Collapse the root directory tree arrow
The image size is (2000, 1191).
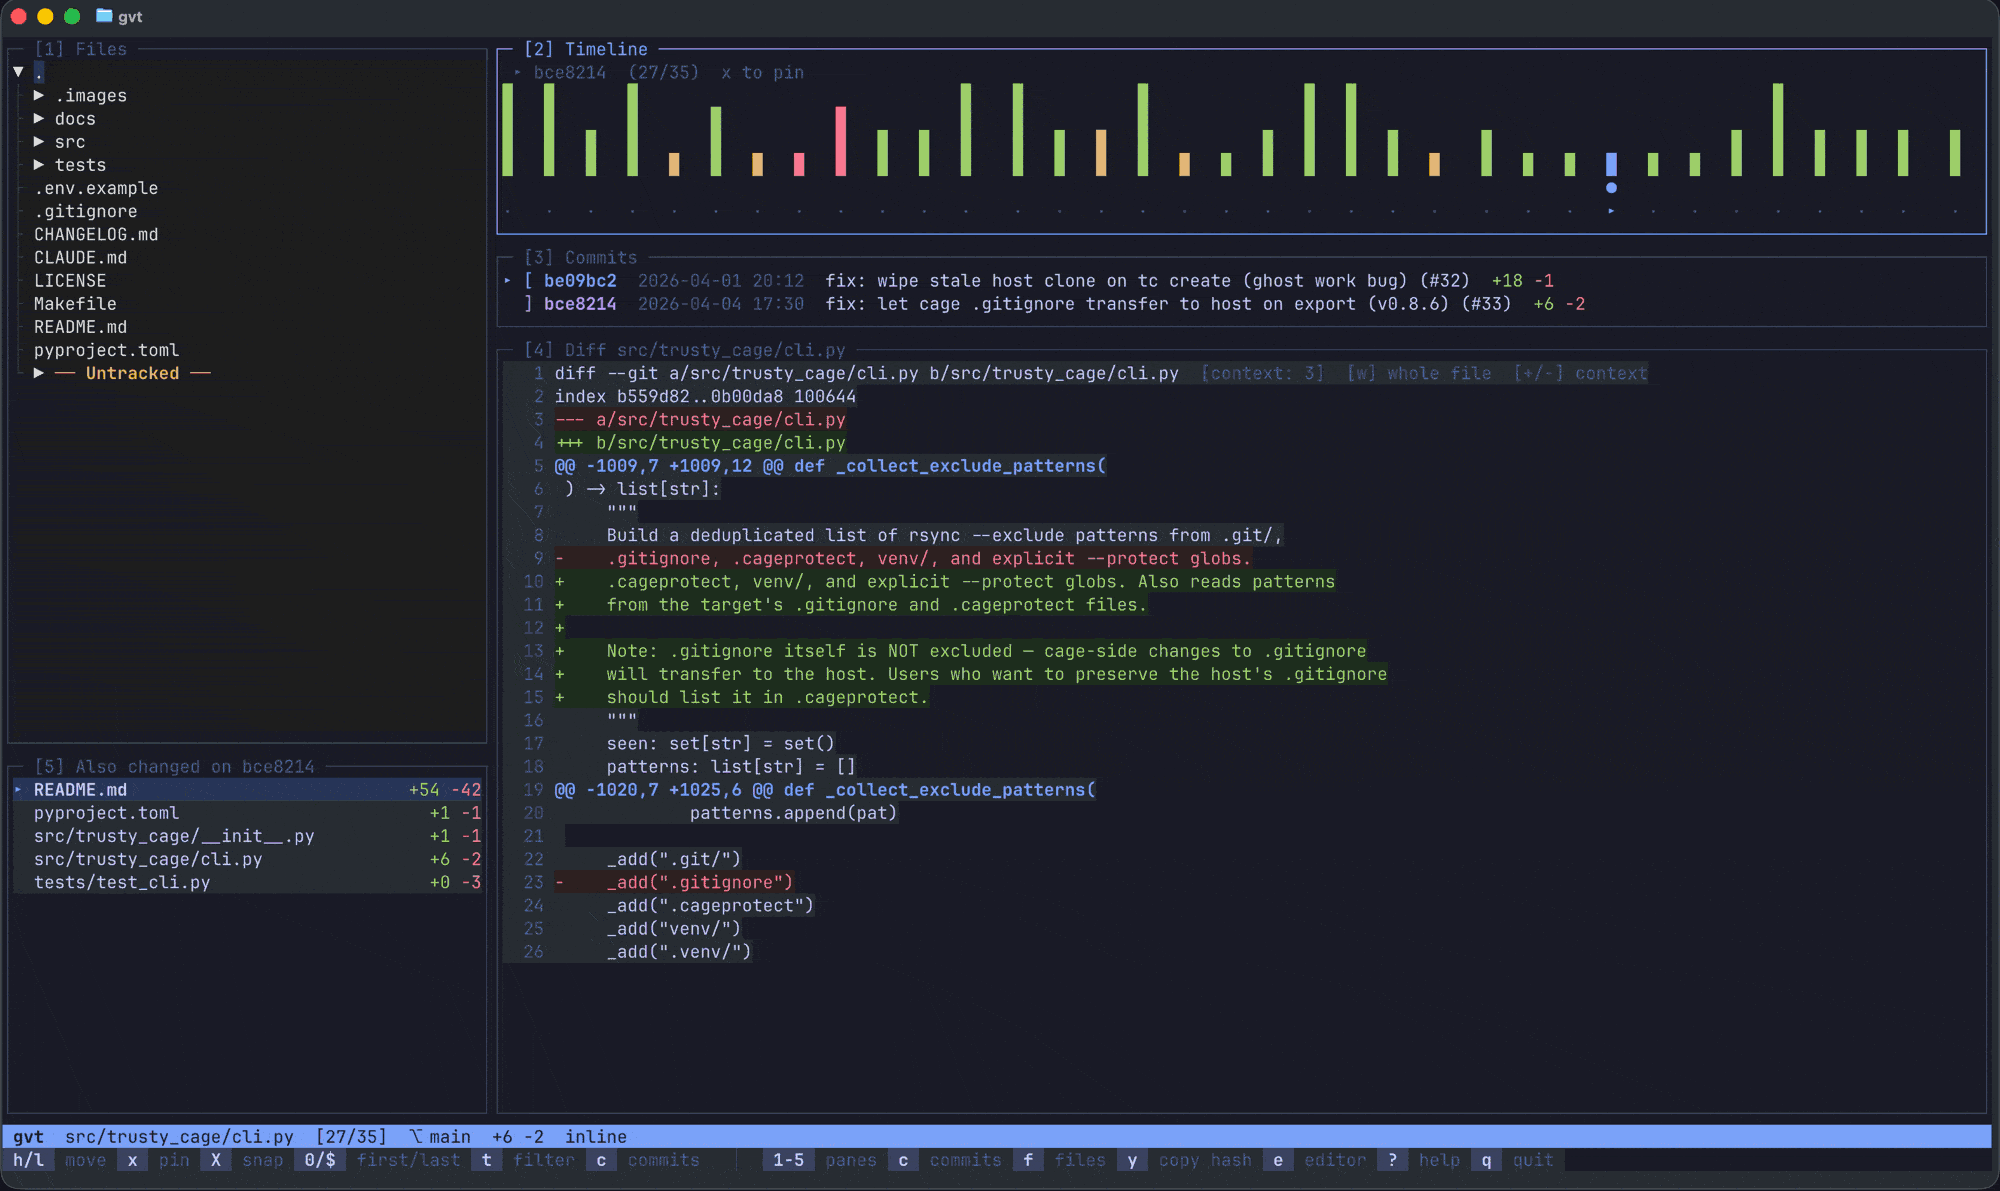(x=18, y=72)
